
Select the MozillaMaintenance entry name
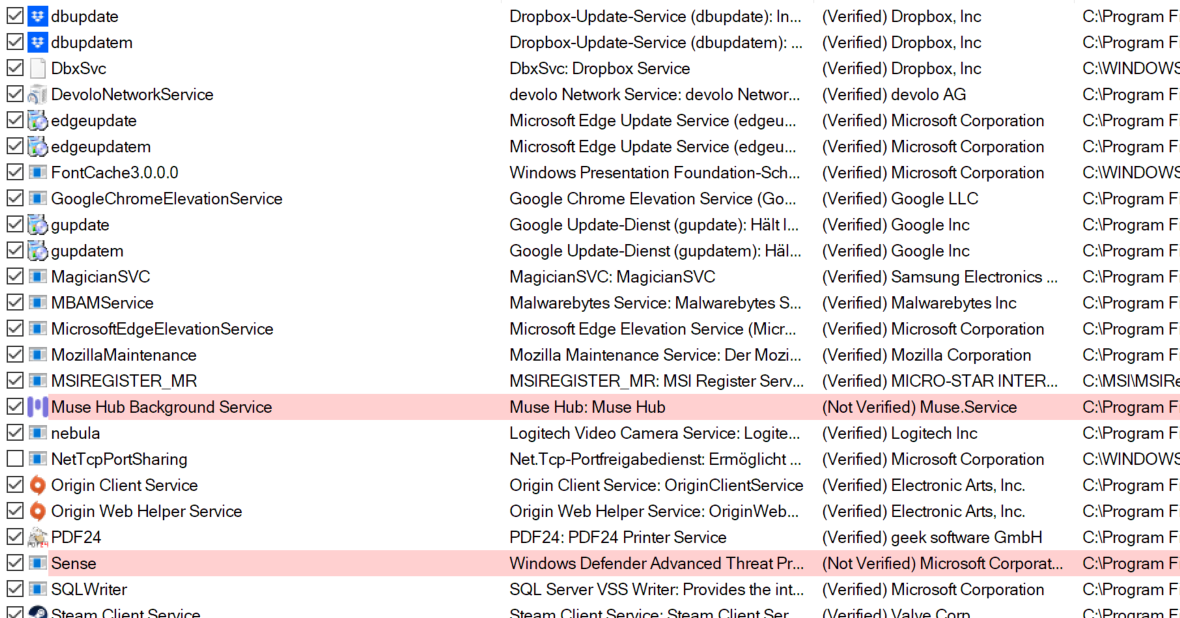(123, 355)
